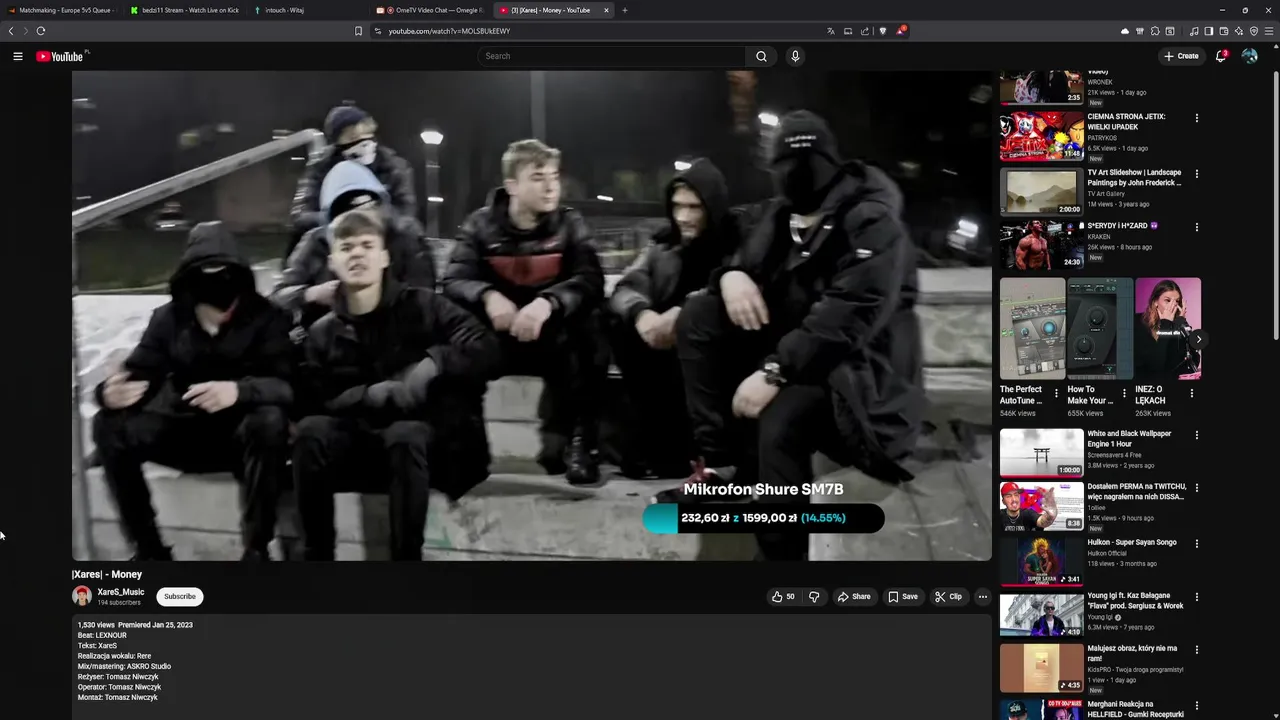Image resolution: width=1280 pixels, height=720 pixels.
Task: Open site settings icon beside the URL
Action: [378, 31]
